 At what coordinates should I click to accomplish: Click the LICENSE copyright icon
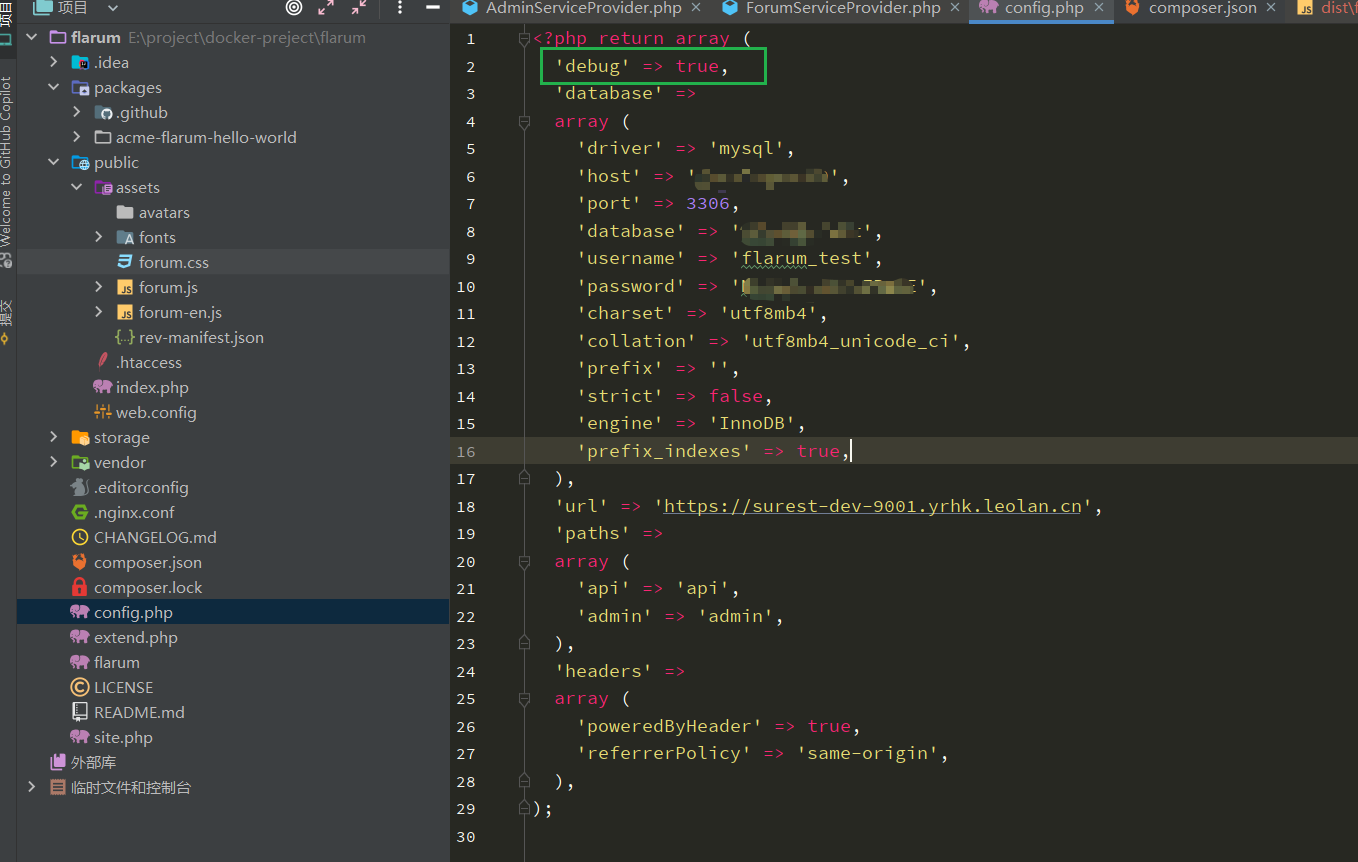tap(80, 687)
